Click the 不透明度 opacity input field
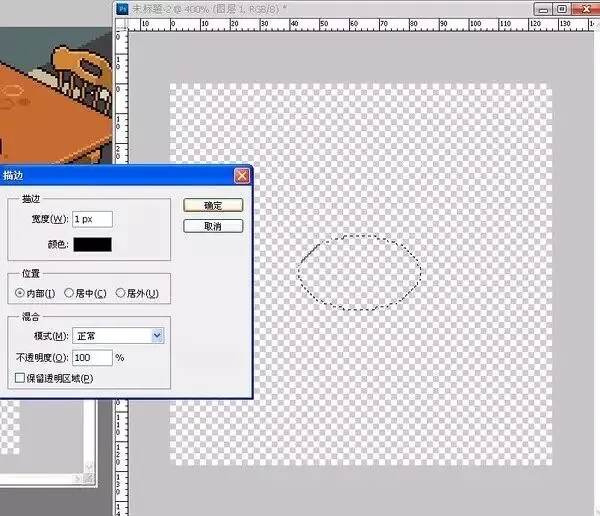Viewport: 600px width, 516px height. pyautogui.click(x=92, y=358)
